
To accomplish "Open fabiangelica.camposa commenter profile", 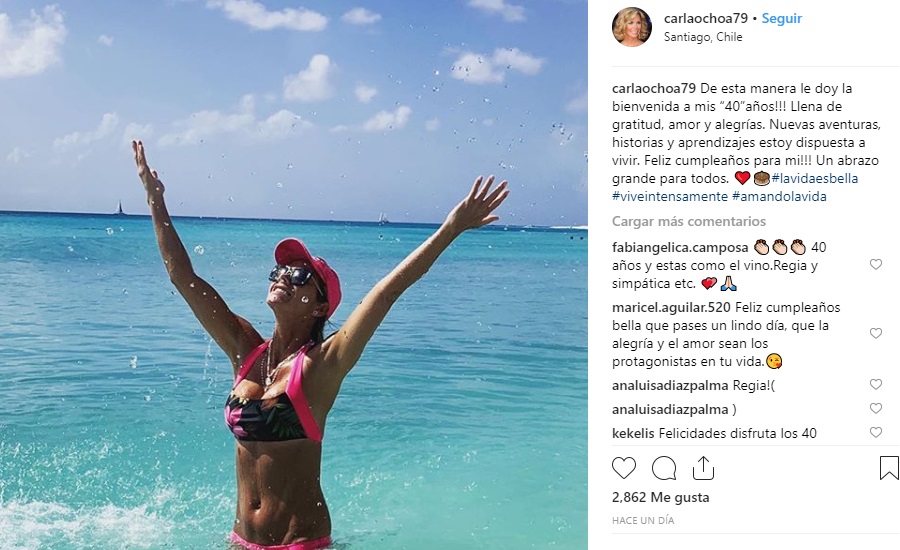I will 680,247.
